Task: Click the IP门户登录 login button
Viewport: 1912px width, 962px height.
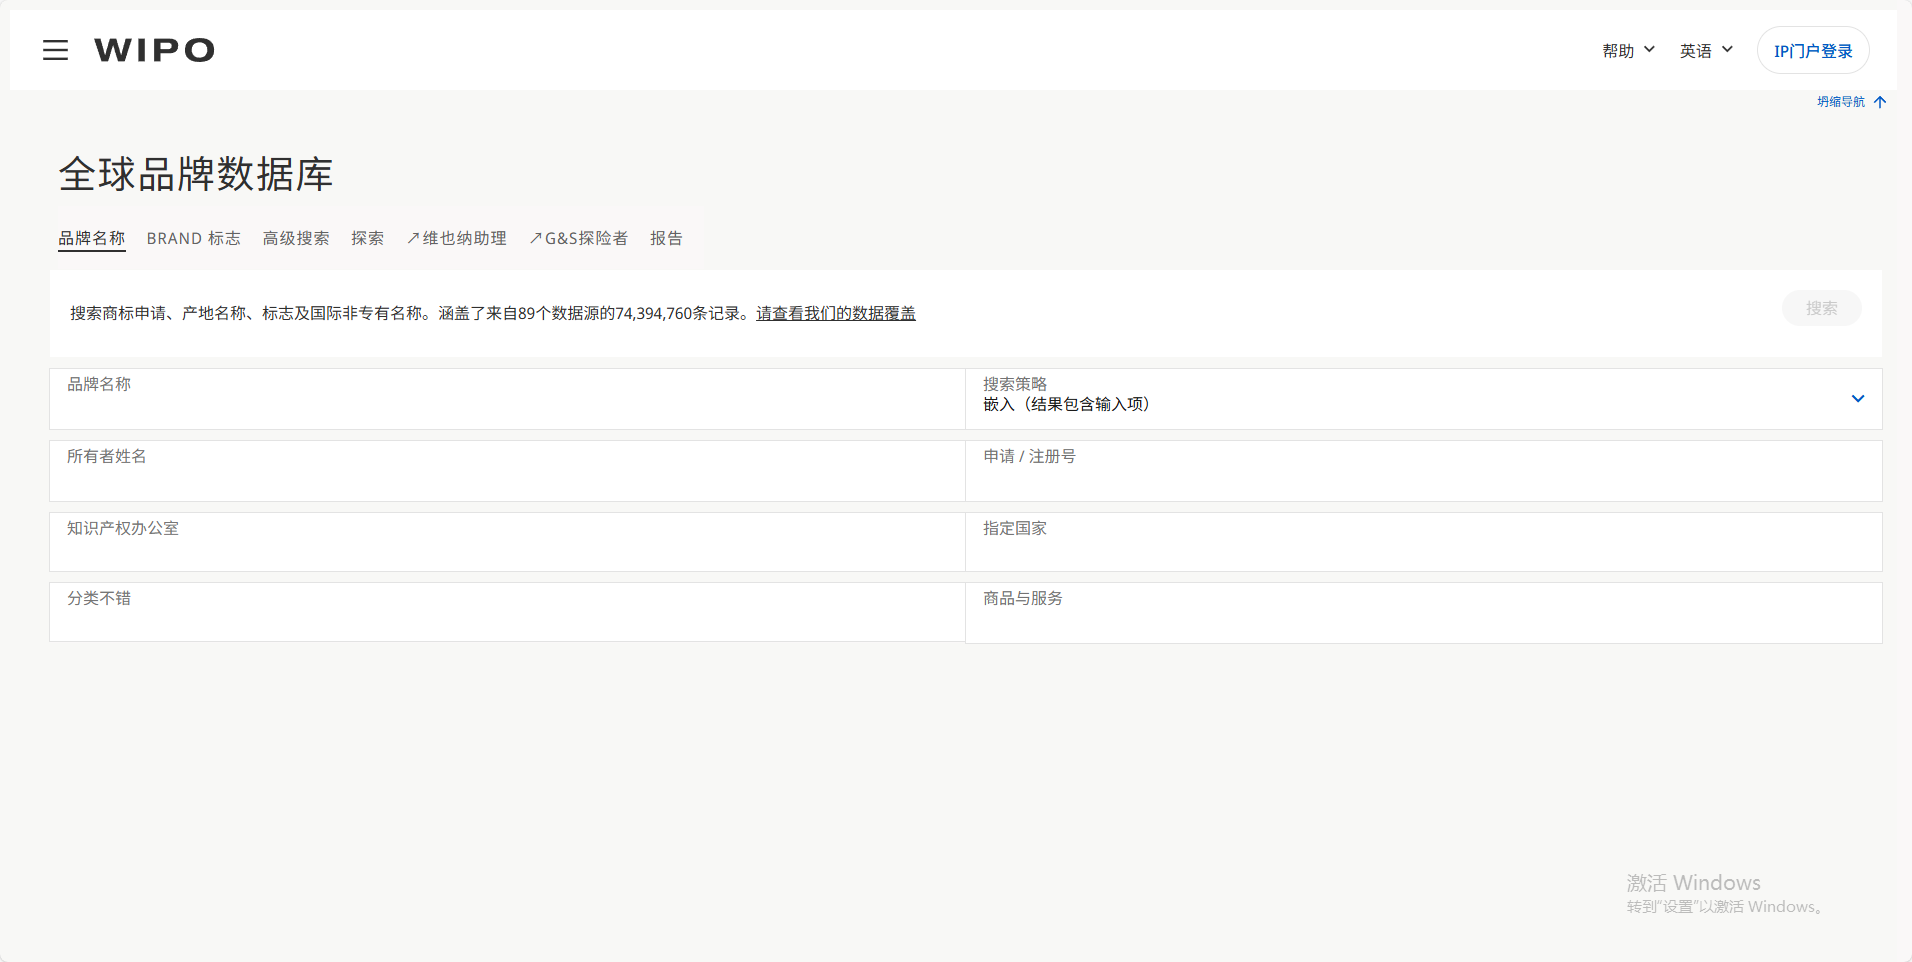Action: coord(1812,51)
